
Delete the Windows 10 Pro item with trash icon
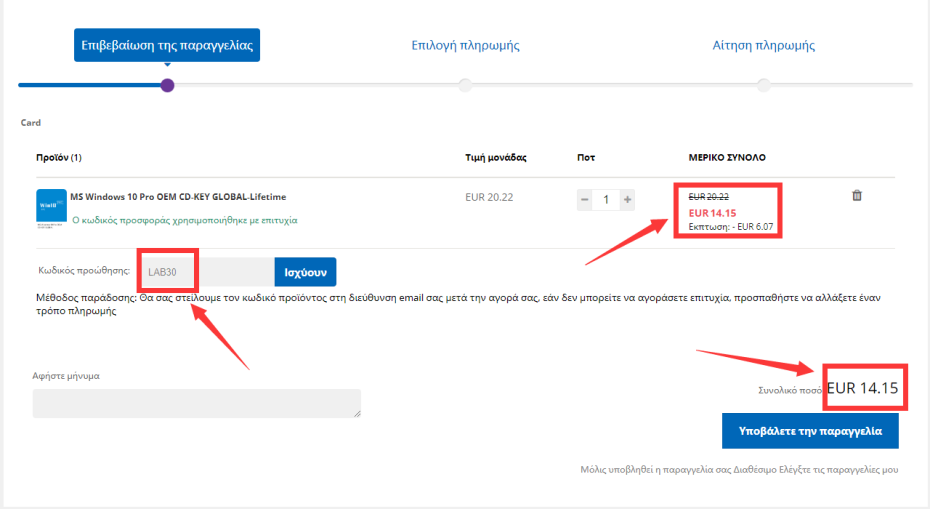856,195
